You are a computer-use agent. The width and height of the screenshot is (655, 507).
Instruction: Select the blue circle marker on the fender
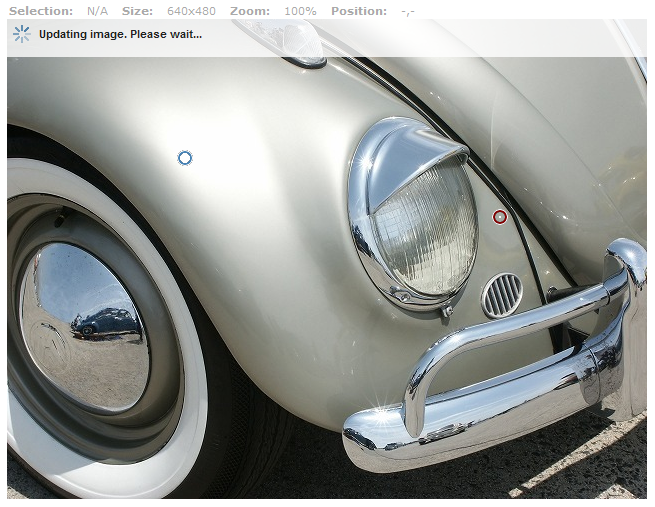(x=185, y=158)
